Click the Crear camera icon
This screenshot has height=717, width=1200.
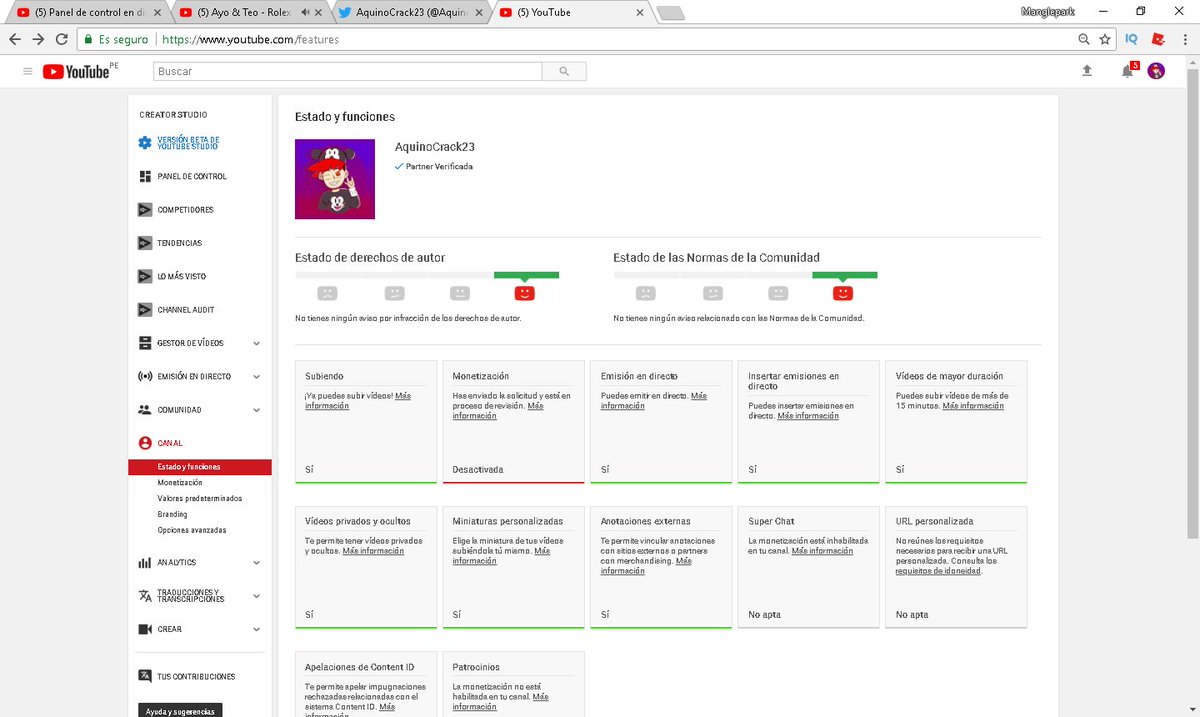tap(145, 629)
